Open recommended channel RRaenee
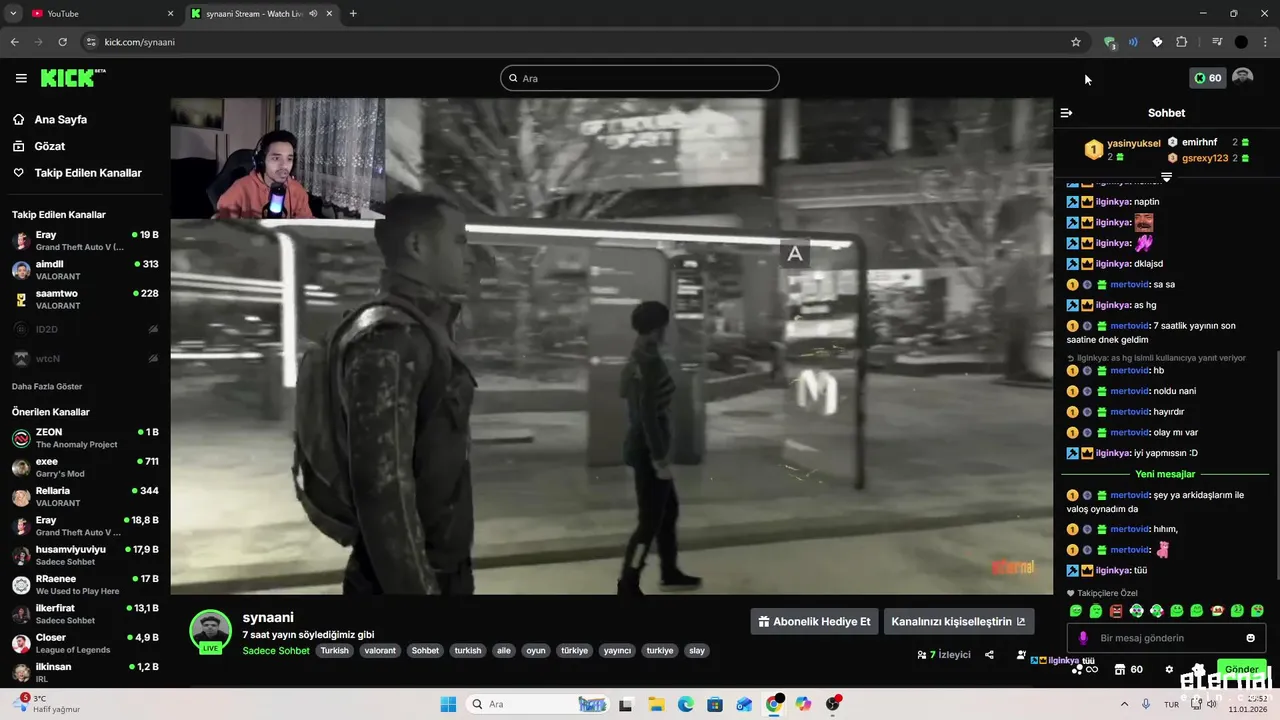The width and height of the screenshot is (1280, 720). point(85,584)
